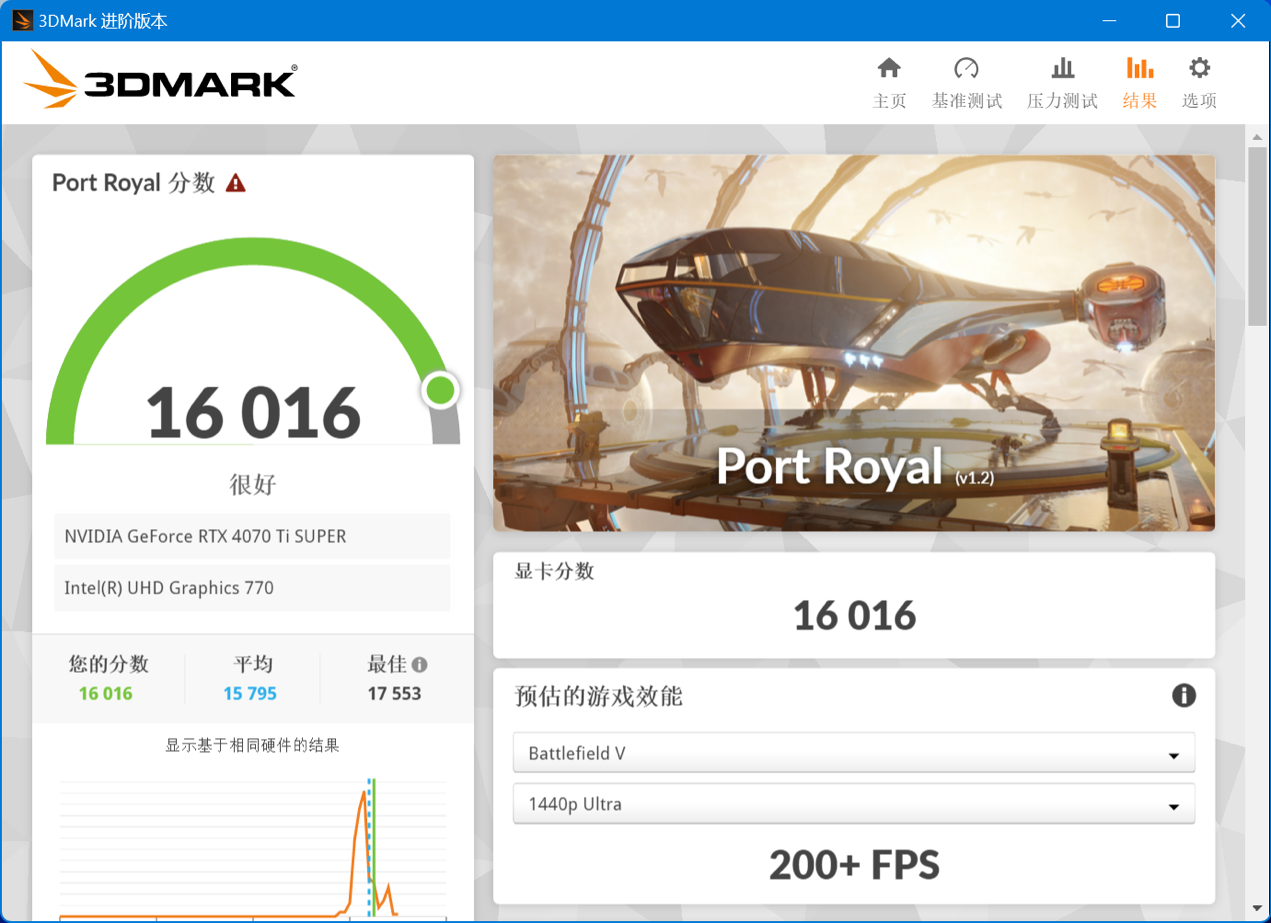Viewport: 1271px width, 923px height.
Task: Click the 基准测试 tab label
Action: tap(966, 101)
